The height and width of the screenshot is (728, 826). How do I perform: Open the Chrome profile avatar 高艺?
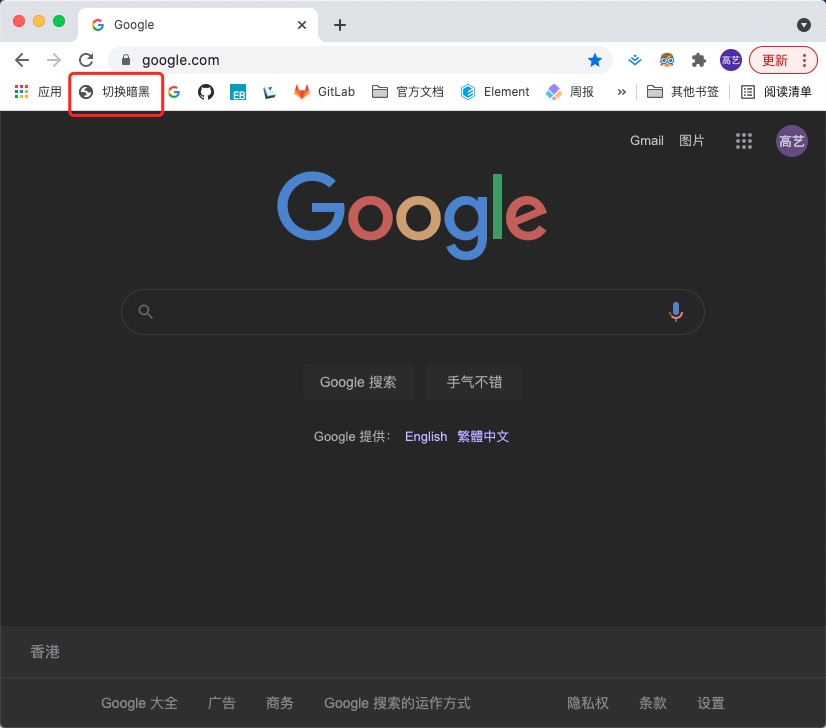coord(731,60)
